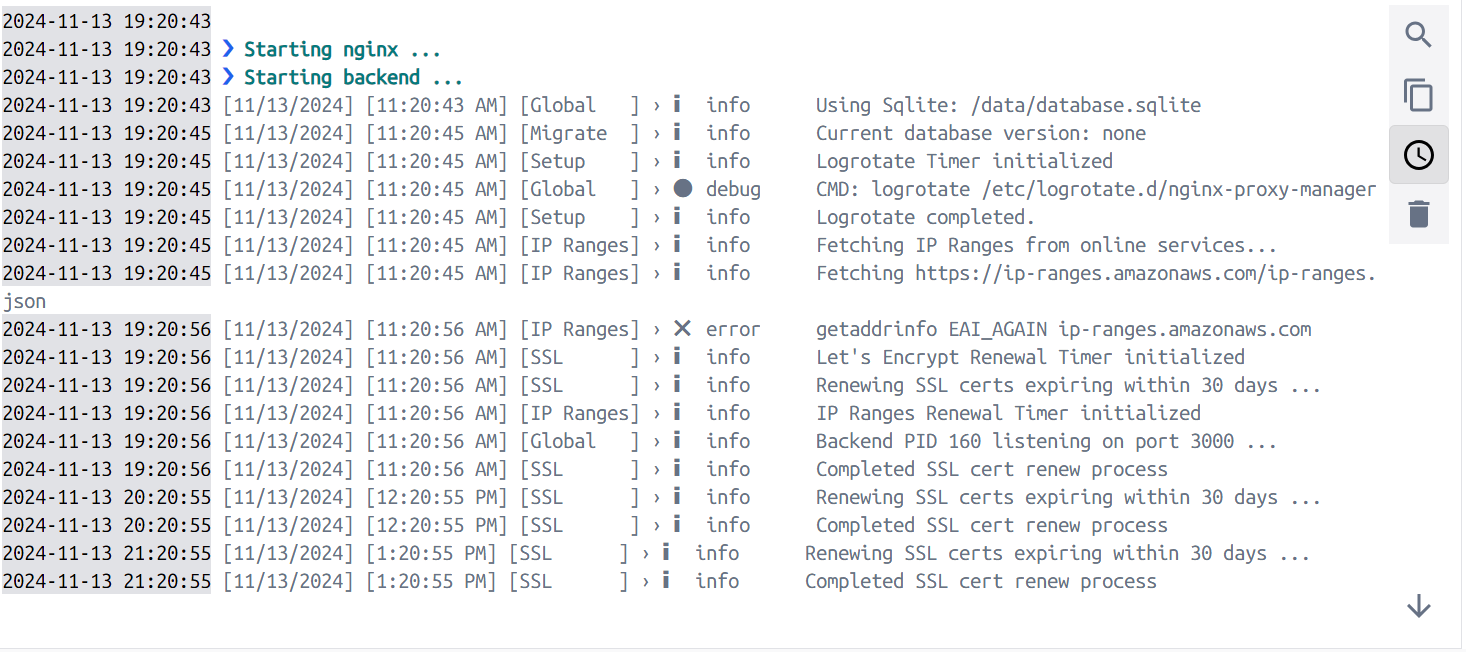The width and height of the screenshot is (1466, 652).
Task: Click the [Setup] tag on 'Logrotate completed' line
Action: [579, 217]
